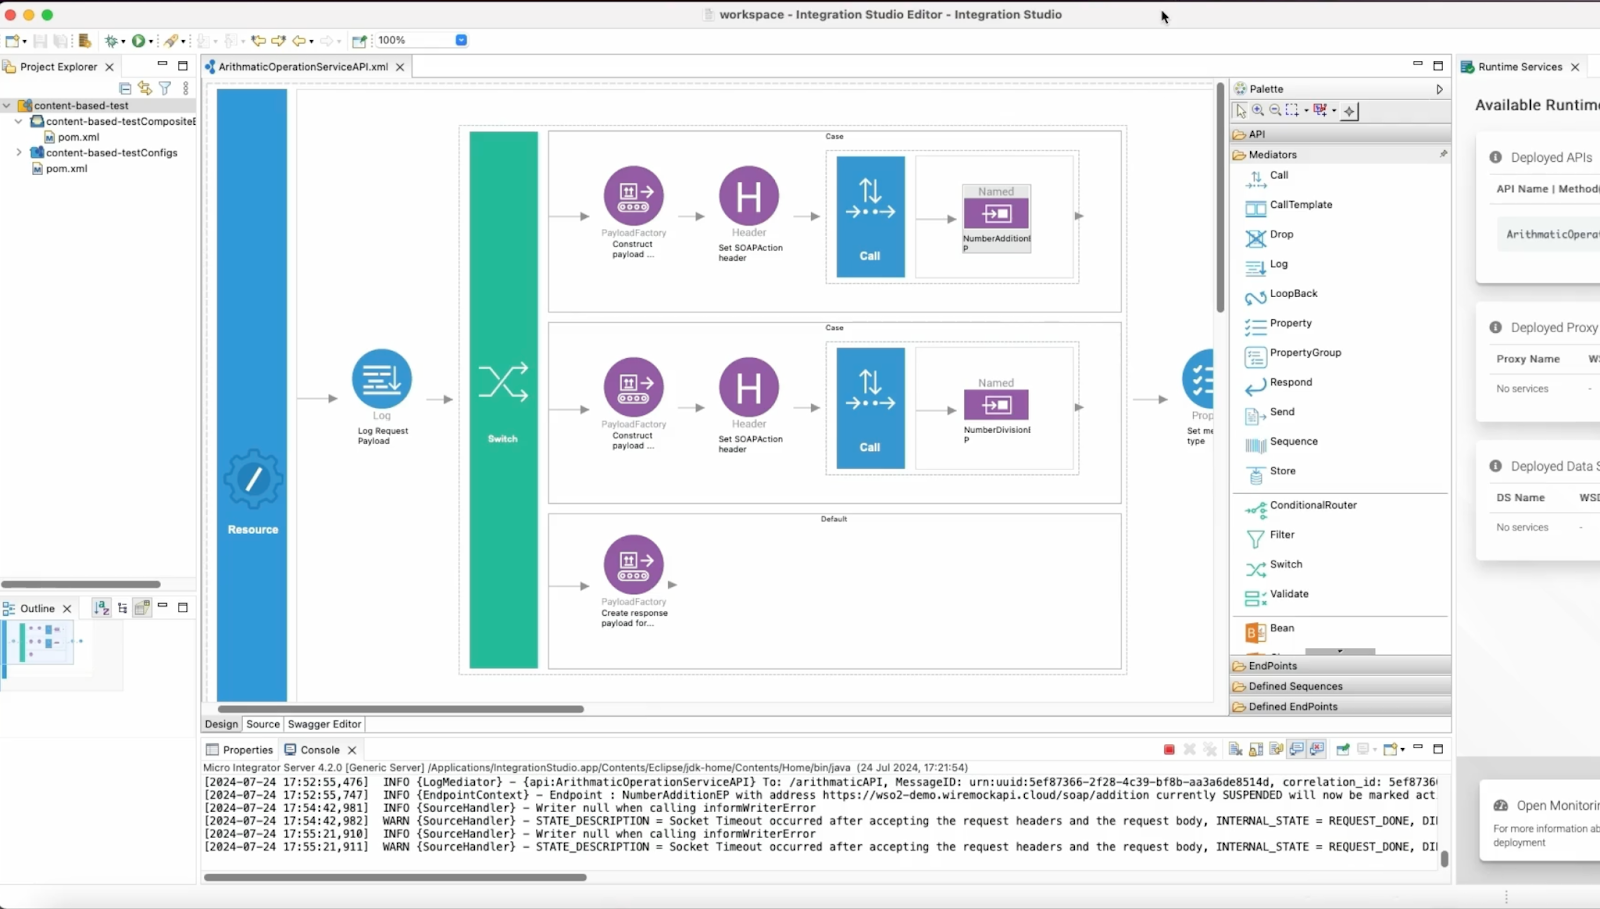The image size is (1600, 909).
Task: Choose the palette Marquee tool
Action: tap(1292, 111)
